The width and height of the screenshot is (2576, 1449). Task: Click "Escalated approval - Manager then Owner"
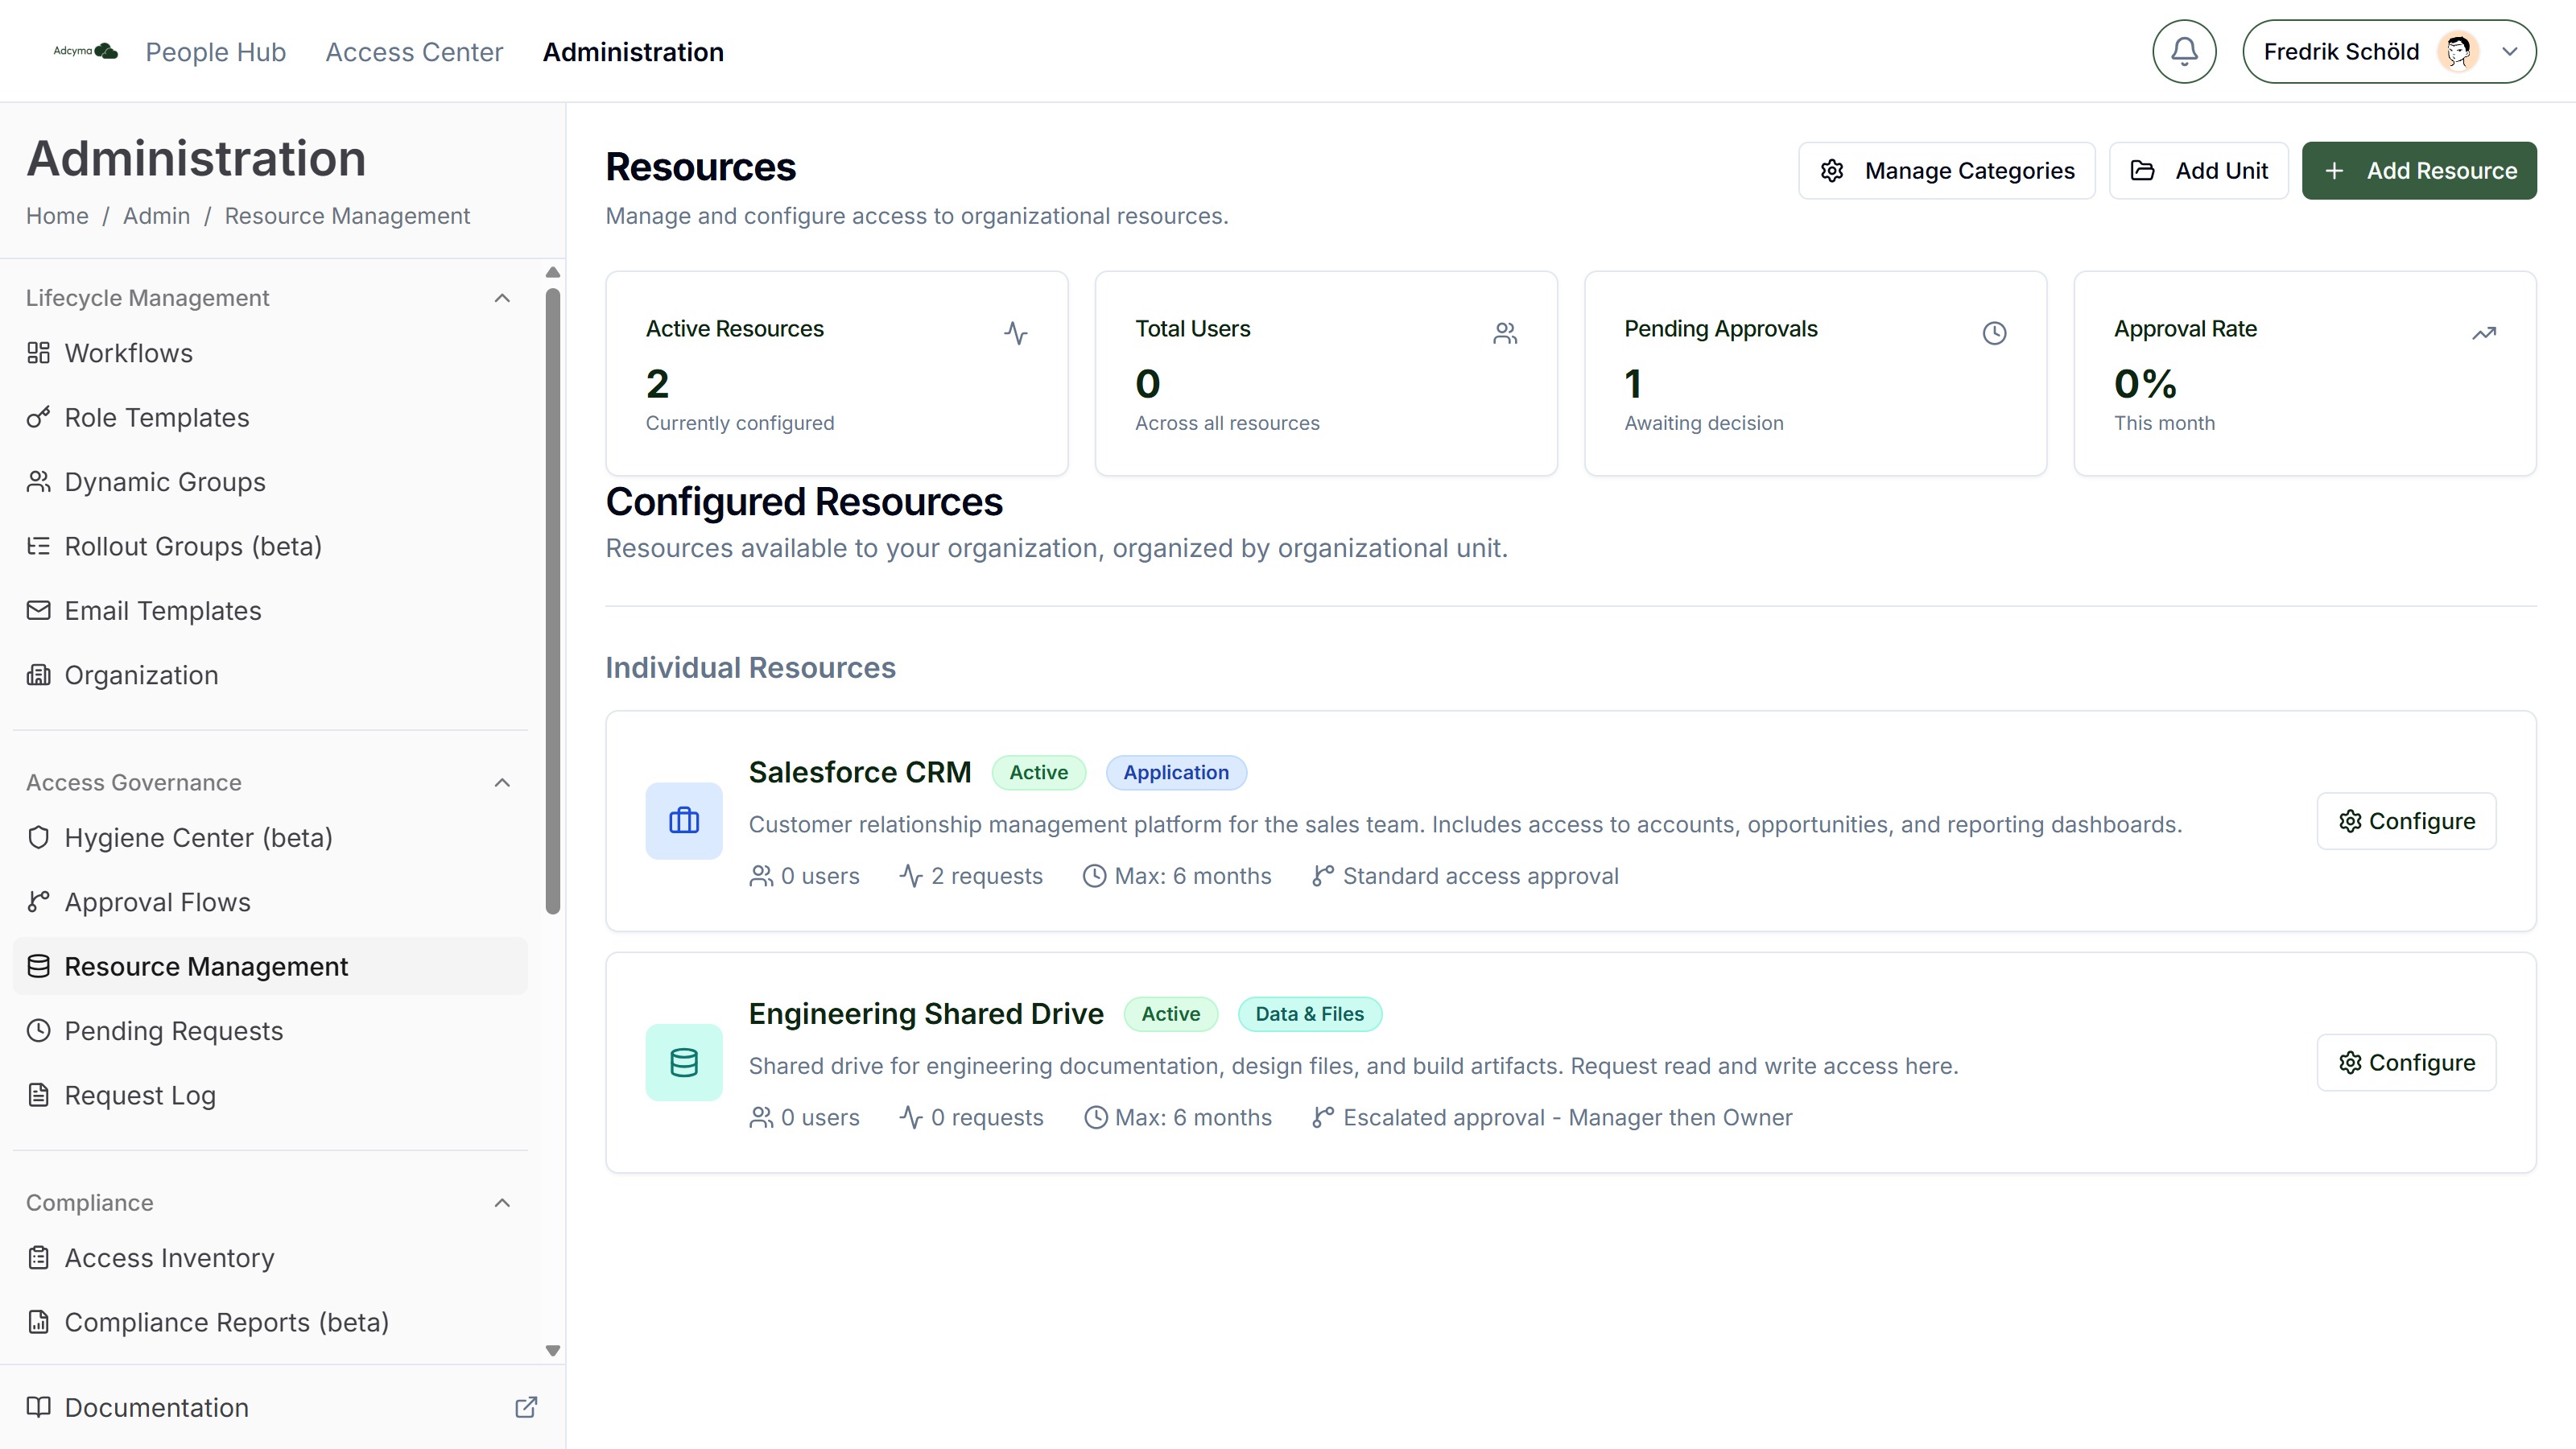pyautogui.click(x=1567, y=1117)
